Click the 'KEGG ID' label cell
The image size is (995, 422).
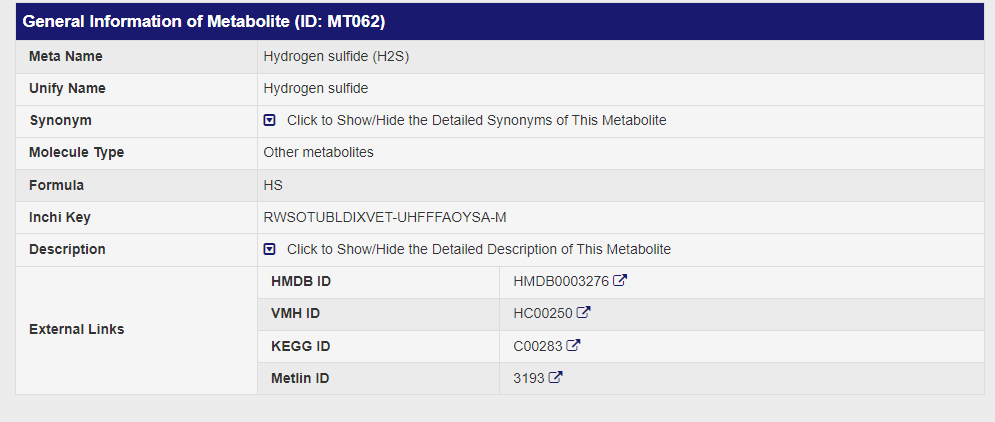(x=300, y=346)
